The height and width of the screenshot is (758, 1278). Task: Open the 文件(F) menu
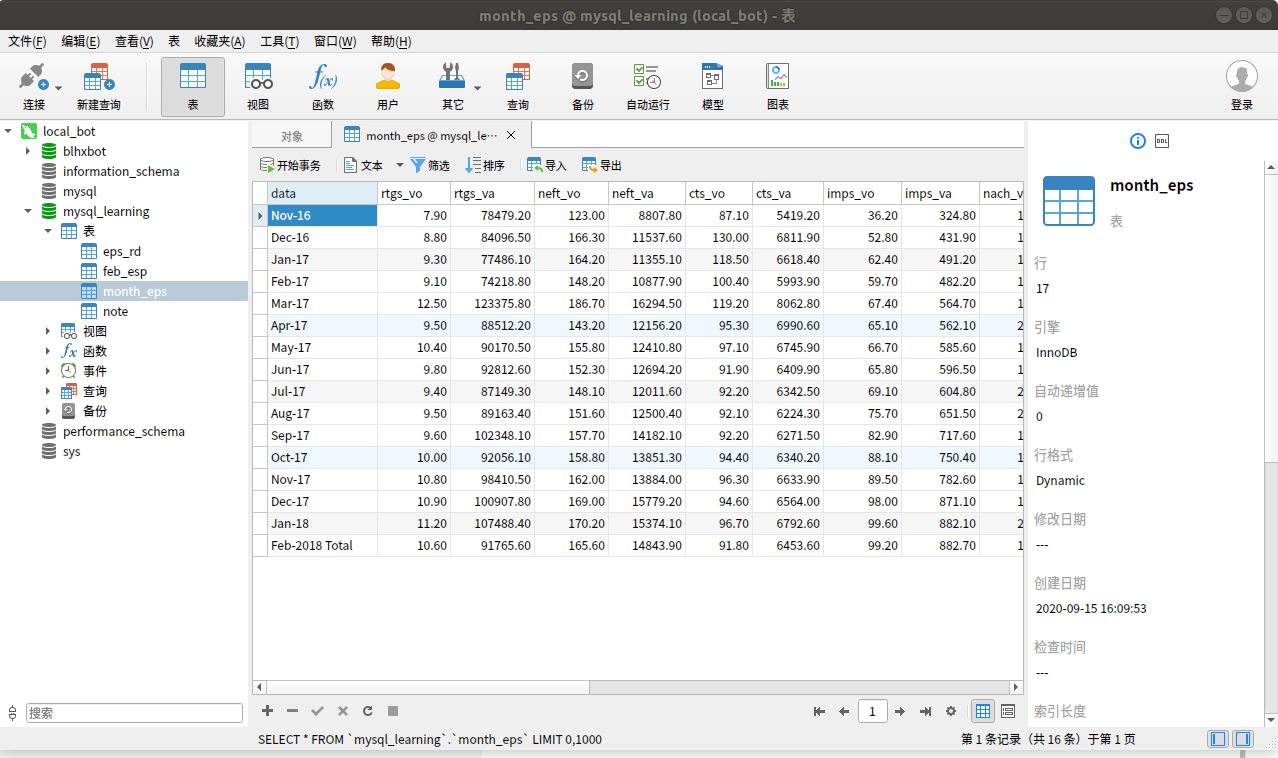pyautogui.click(x=27, y=41)
